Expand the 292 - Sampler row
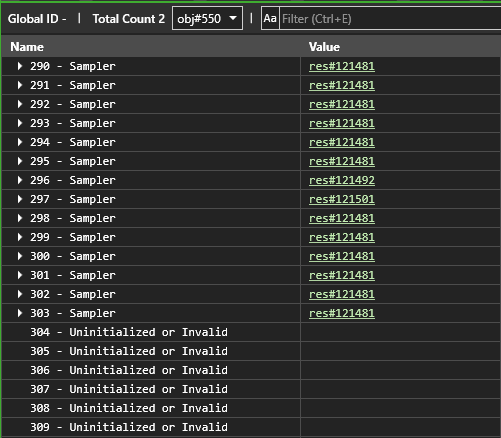 [20, 104]
